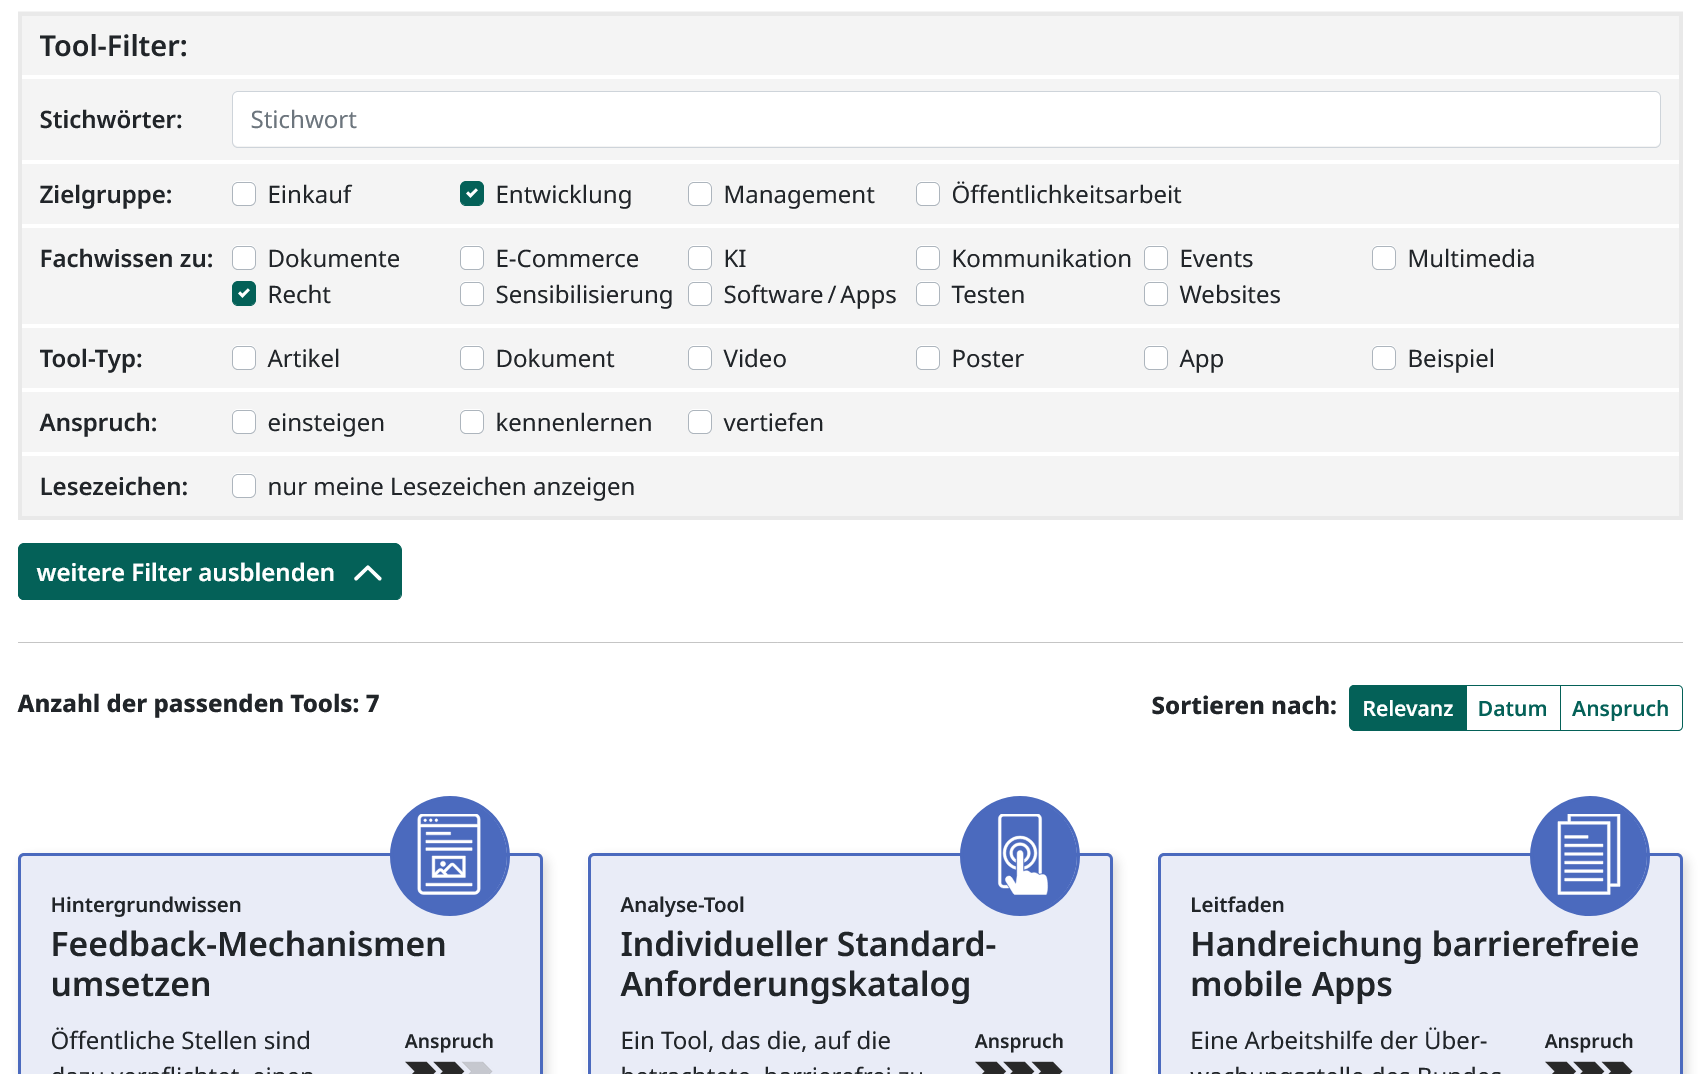Click the webpage icon on Feedback-Mechanismen card
Image resolution: width=1701 pixels, height=1074 pixels.
point(450,856)
